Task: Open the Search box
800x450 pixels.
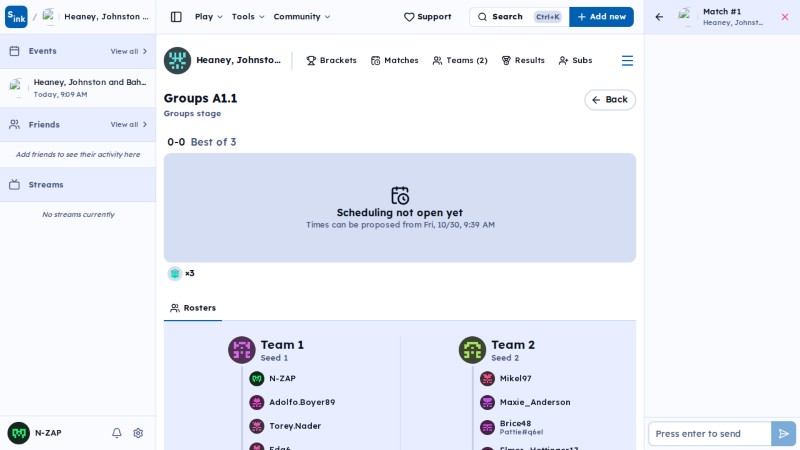Action: click(x=519, y=17)
